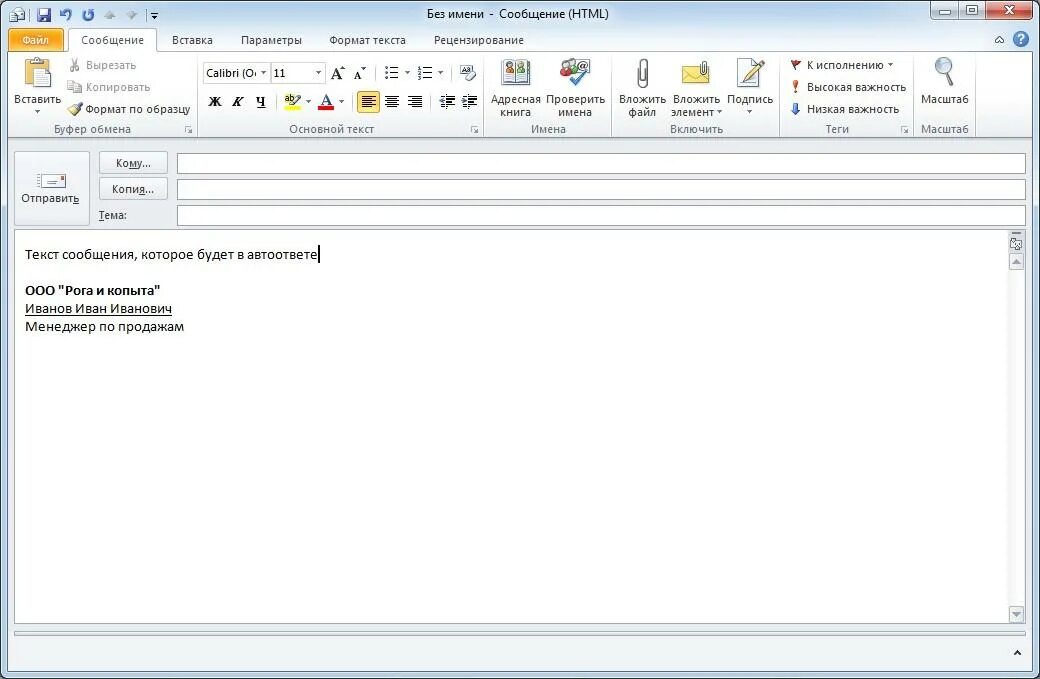Toggle bold Ж formatting
This screenshot has width=1040, height=679.
[215, 101]
